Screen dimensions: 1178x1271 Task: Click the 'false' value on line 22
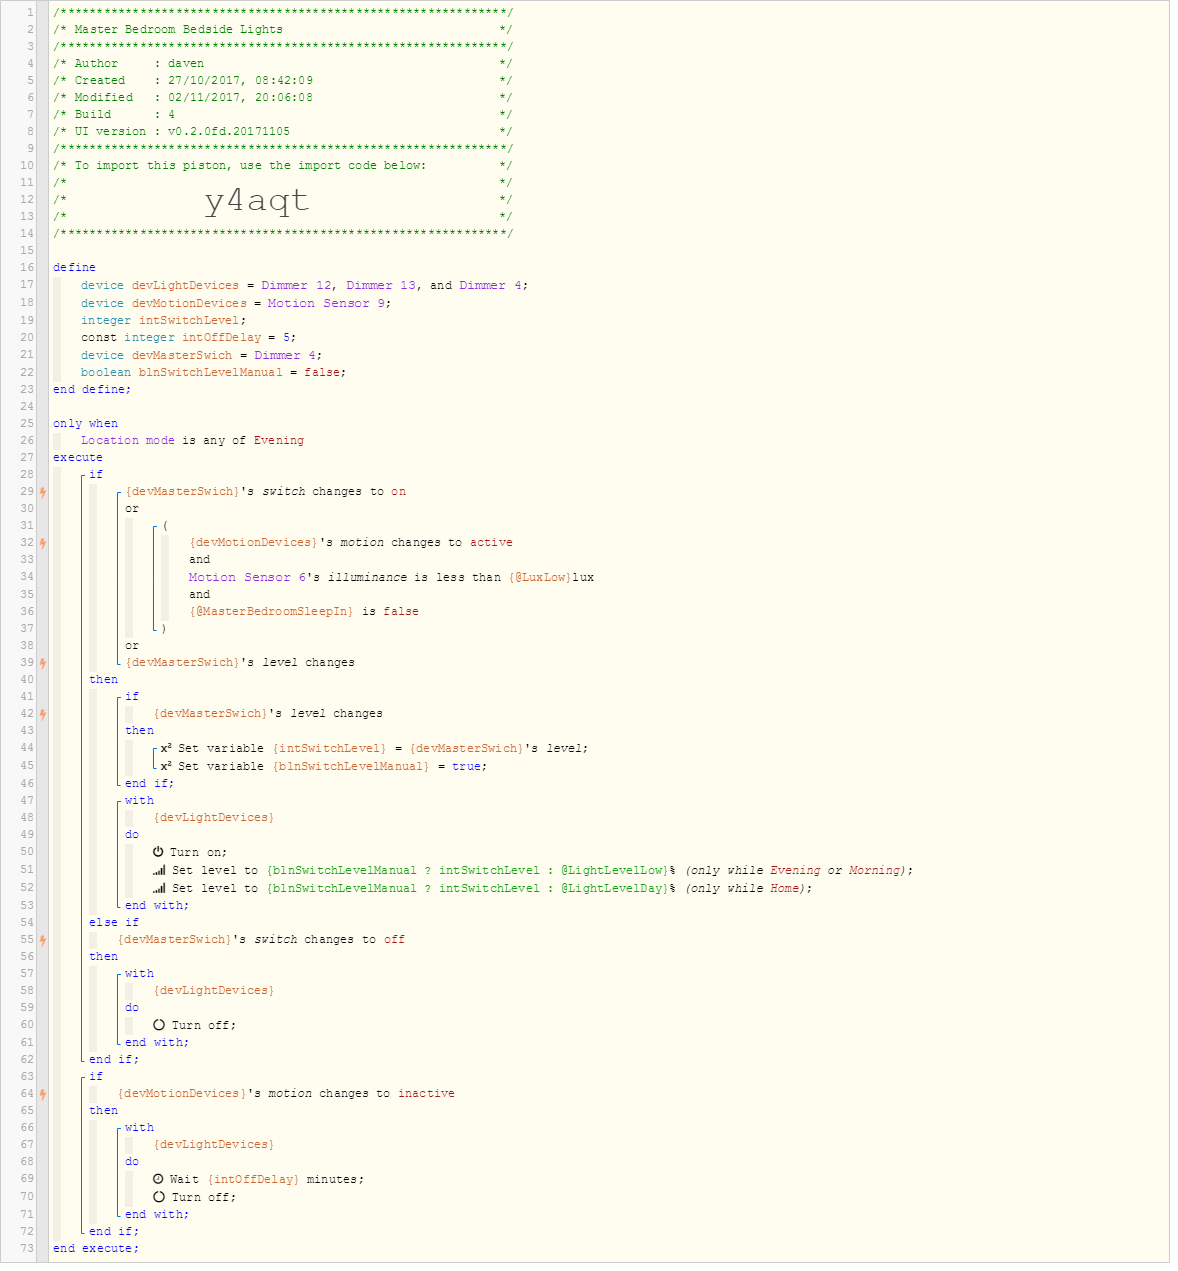tap(322, 372)
